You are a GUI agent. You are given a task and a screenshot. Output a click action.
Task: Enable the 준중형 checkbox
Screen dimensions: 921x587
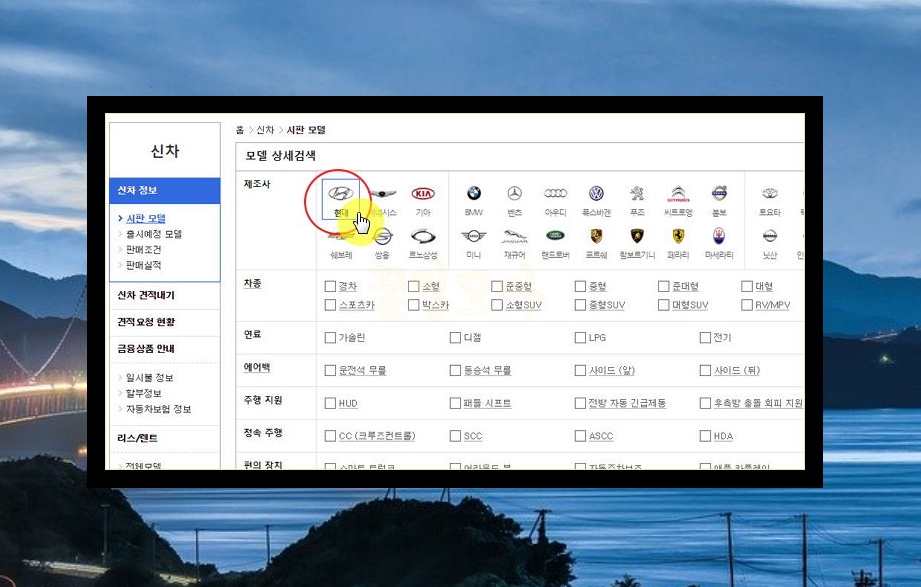point(497,286)
